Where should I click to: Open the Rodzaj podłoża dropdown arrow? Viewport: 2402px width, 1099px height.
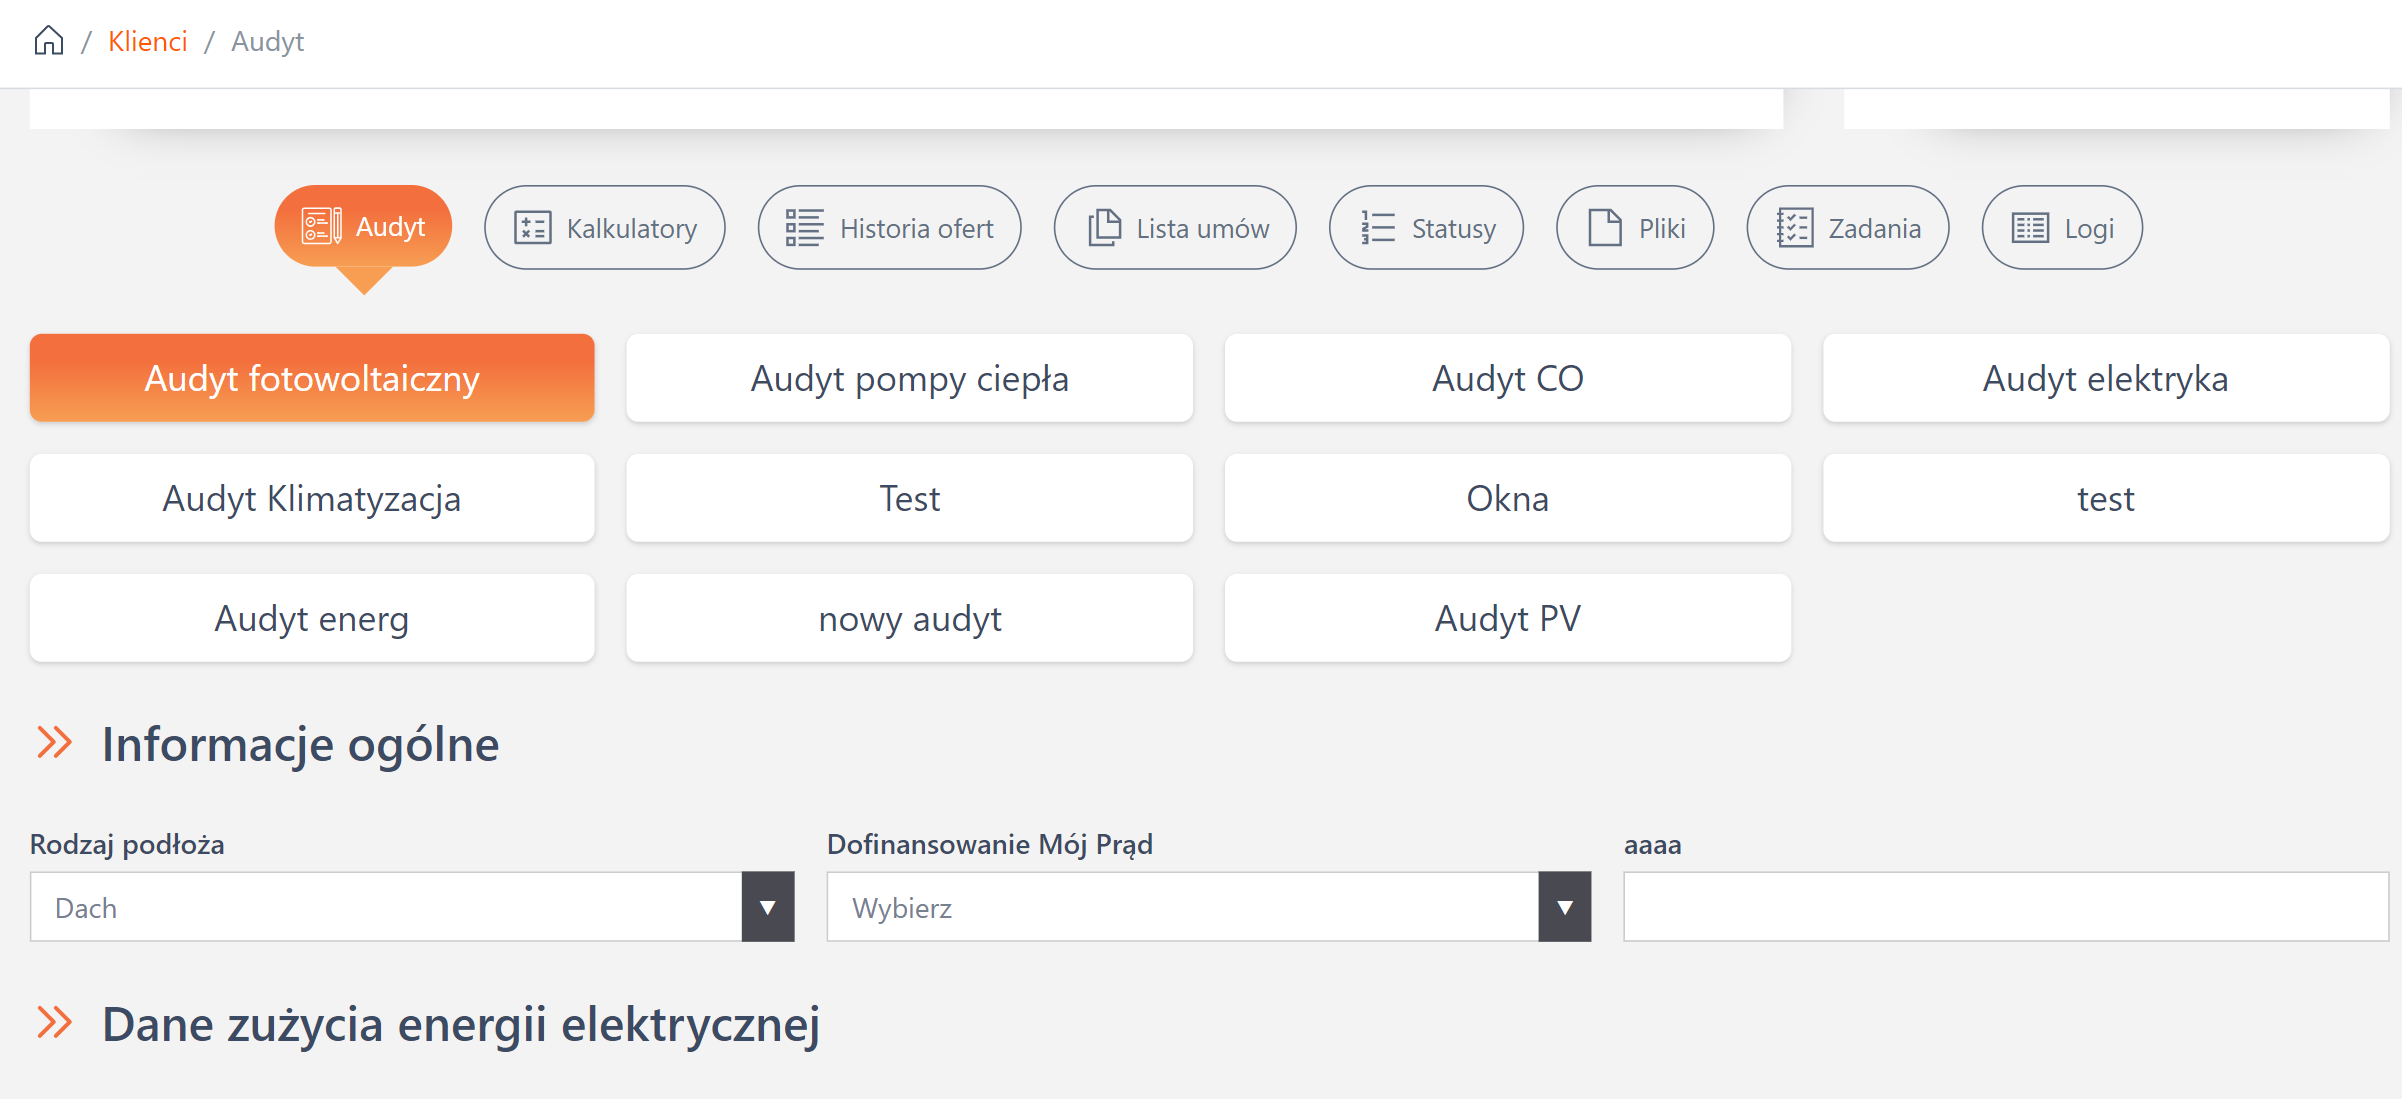767,907
